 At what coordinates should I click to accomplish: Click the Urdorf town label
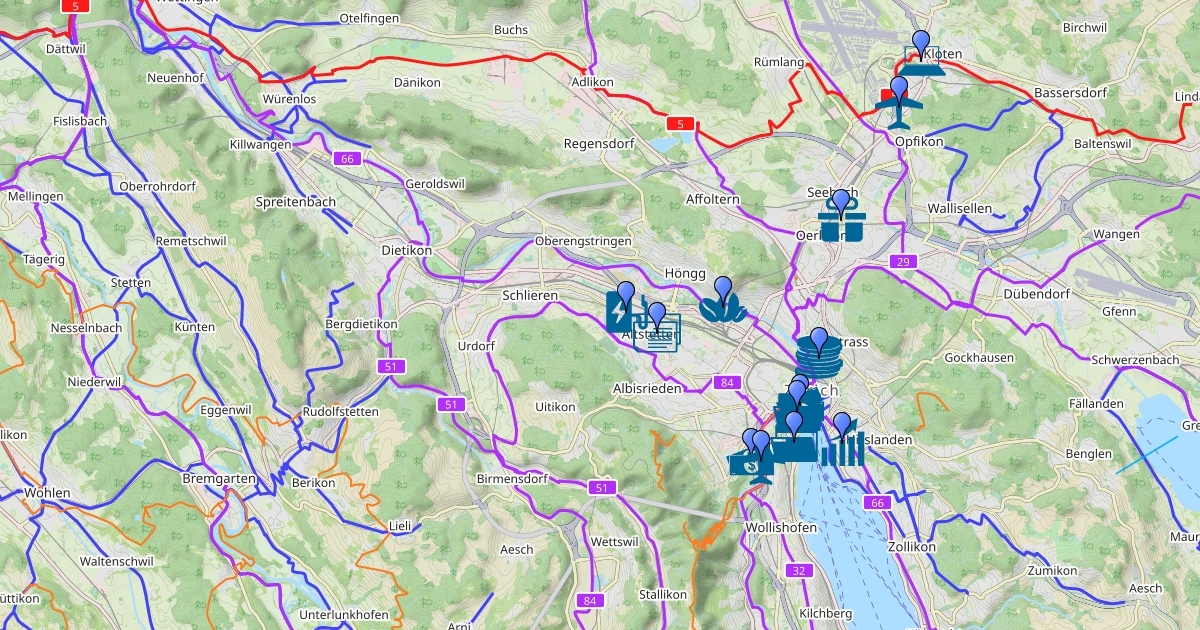pos(476,346)
